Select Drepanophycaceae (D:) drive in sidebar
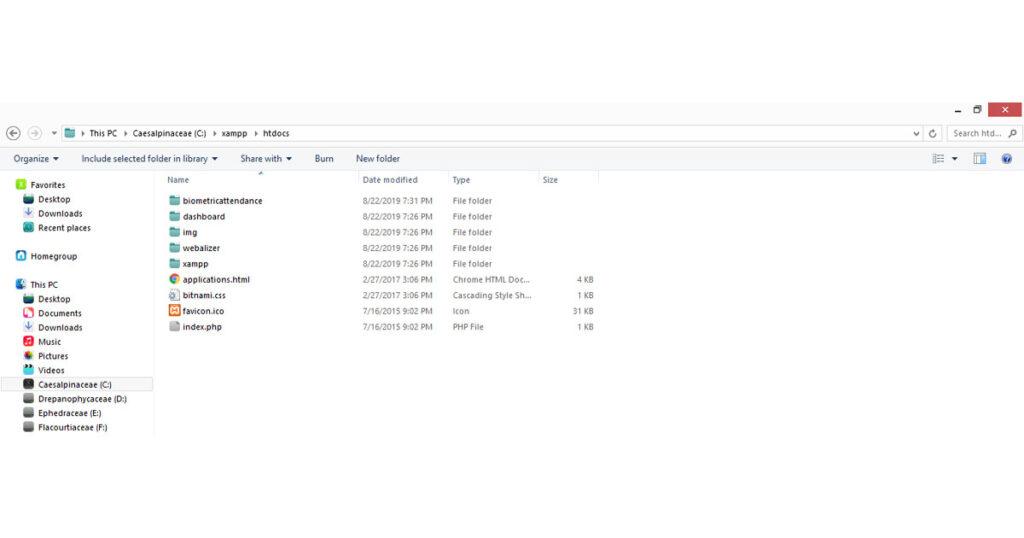The width and height of the screenshot is (1024, 538). pyautogui.click(x=82, y=399)
